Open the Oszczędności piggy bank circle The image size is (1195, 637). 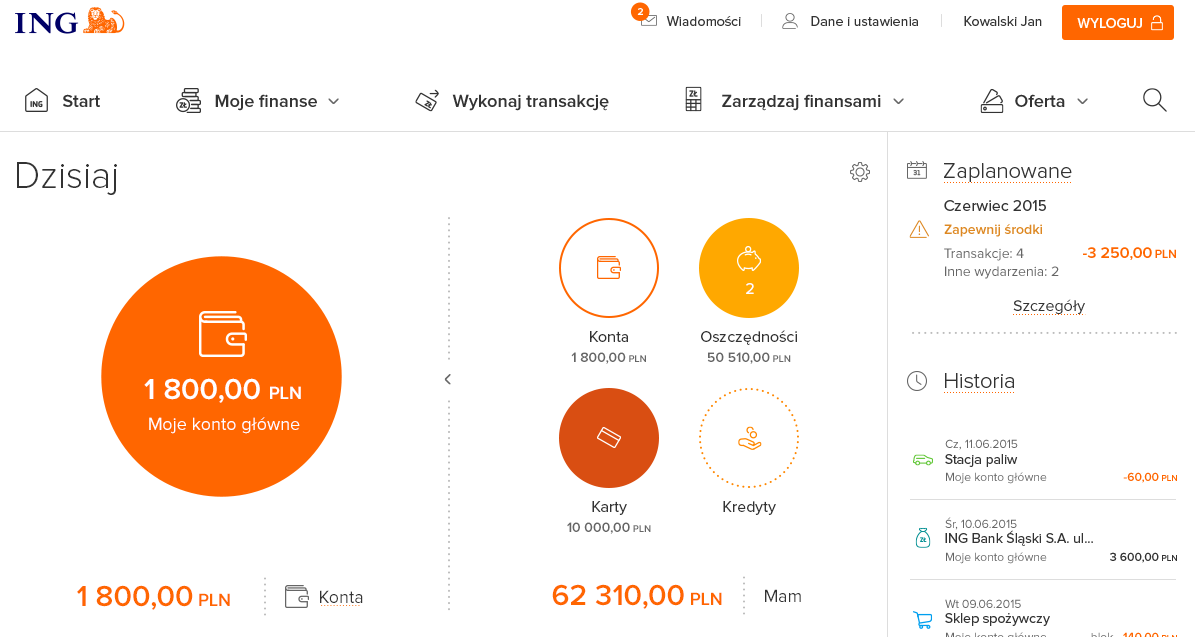(x=748, y=268)
